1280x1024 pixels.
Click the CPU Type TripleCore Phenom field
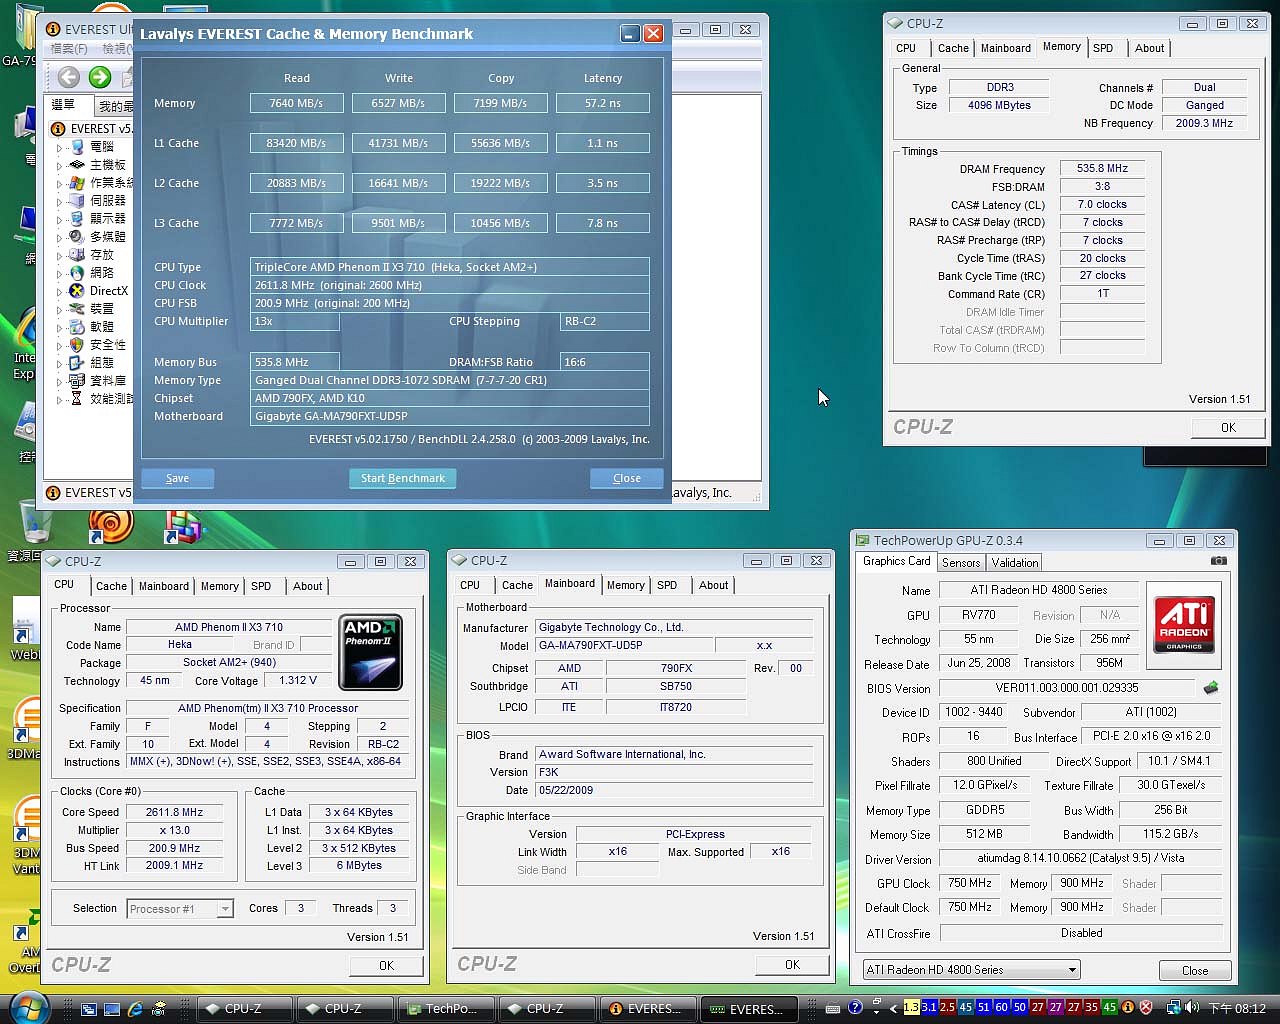pyautogui.click(x=450, y=267)
